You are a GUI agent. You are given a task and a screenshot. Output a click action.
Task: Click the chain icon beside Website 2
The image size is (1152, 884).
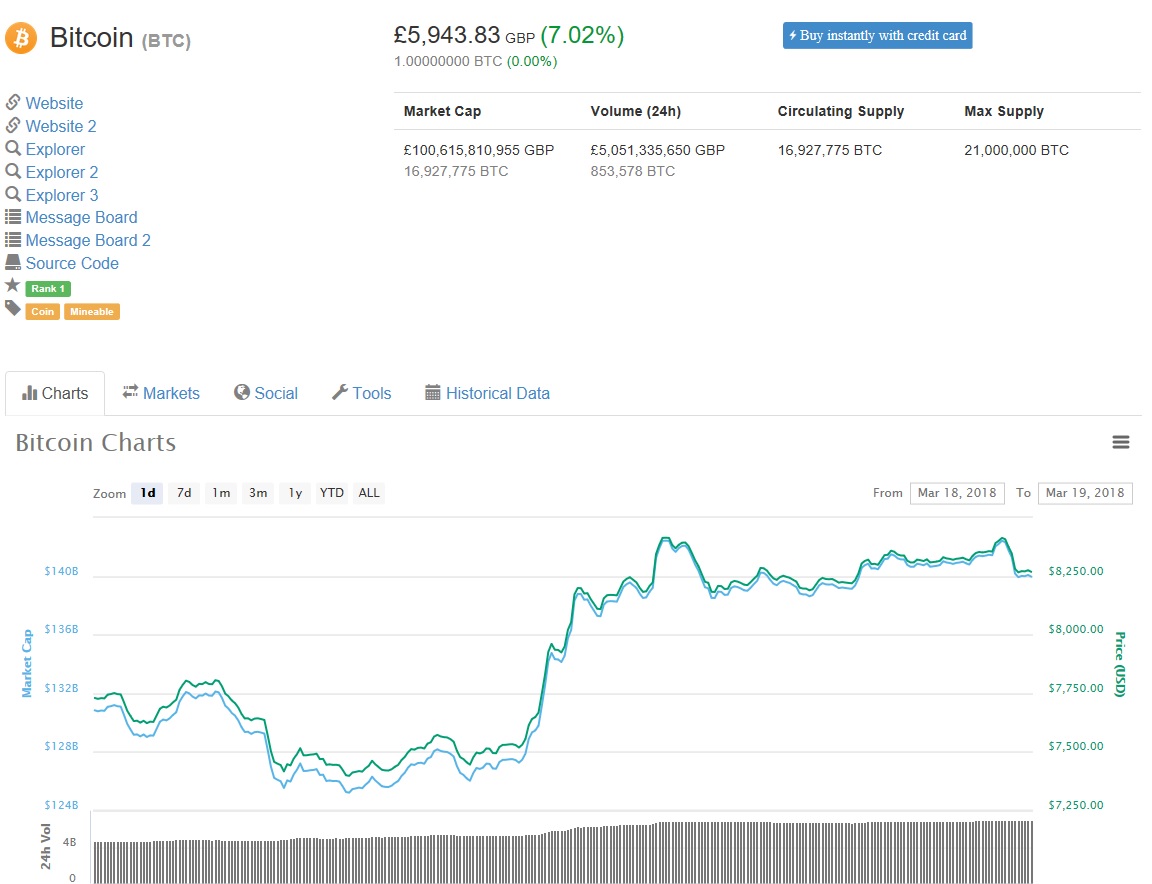[x=12, y=126]
